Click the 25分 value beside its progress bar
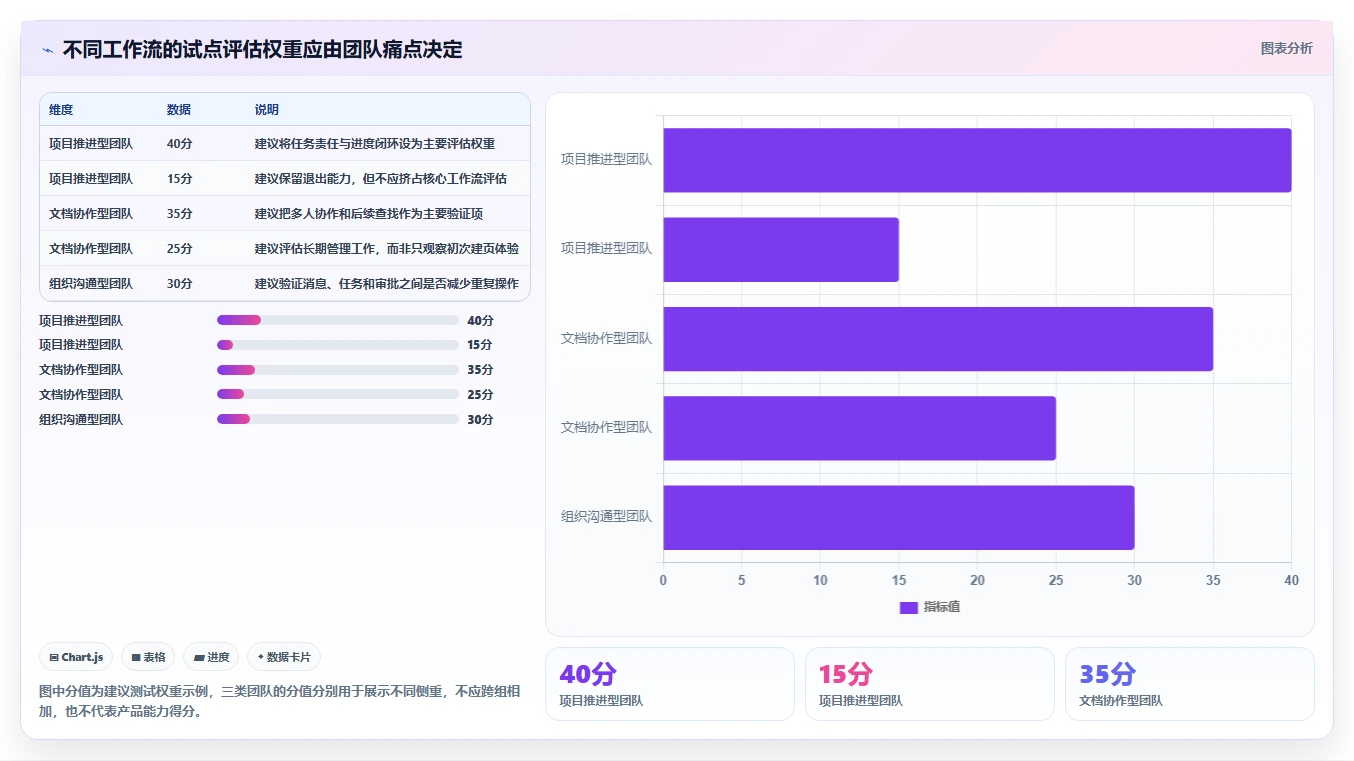Image resolution: width=1354 pixels, height=761 pixels. [480, 395]
